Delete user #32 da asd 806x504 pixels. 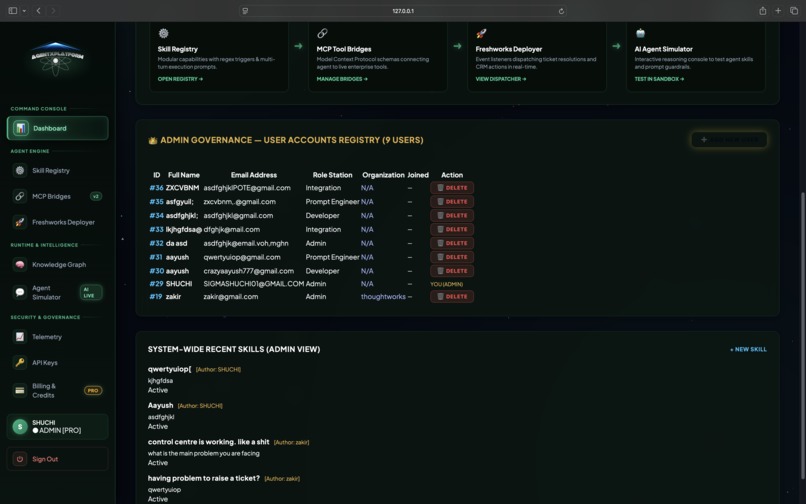452,243
